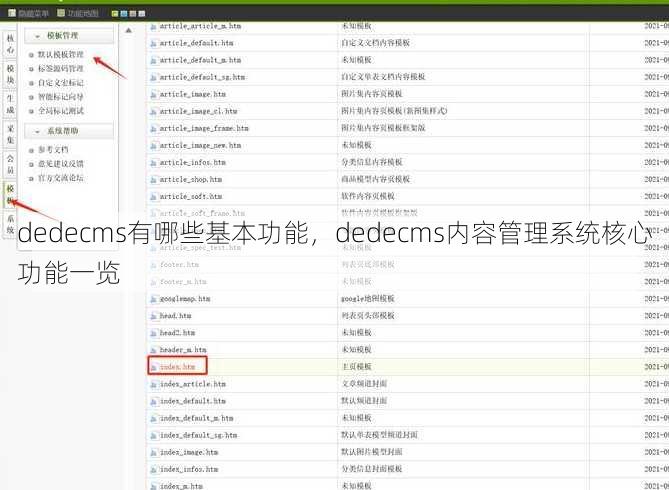The image size is (669, 490).
Task: Click file icon beside index_default.htm
Action: pyautogui.click(x=154, y=401)
